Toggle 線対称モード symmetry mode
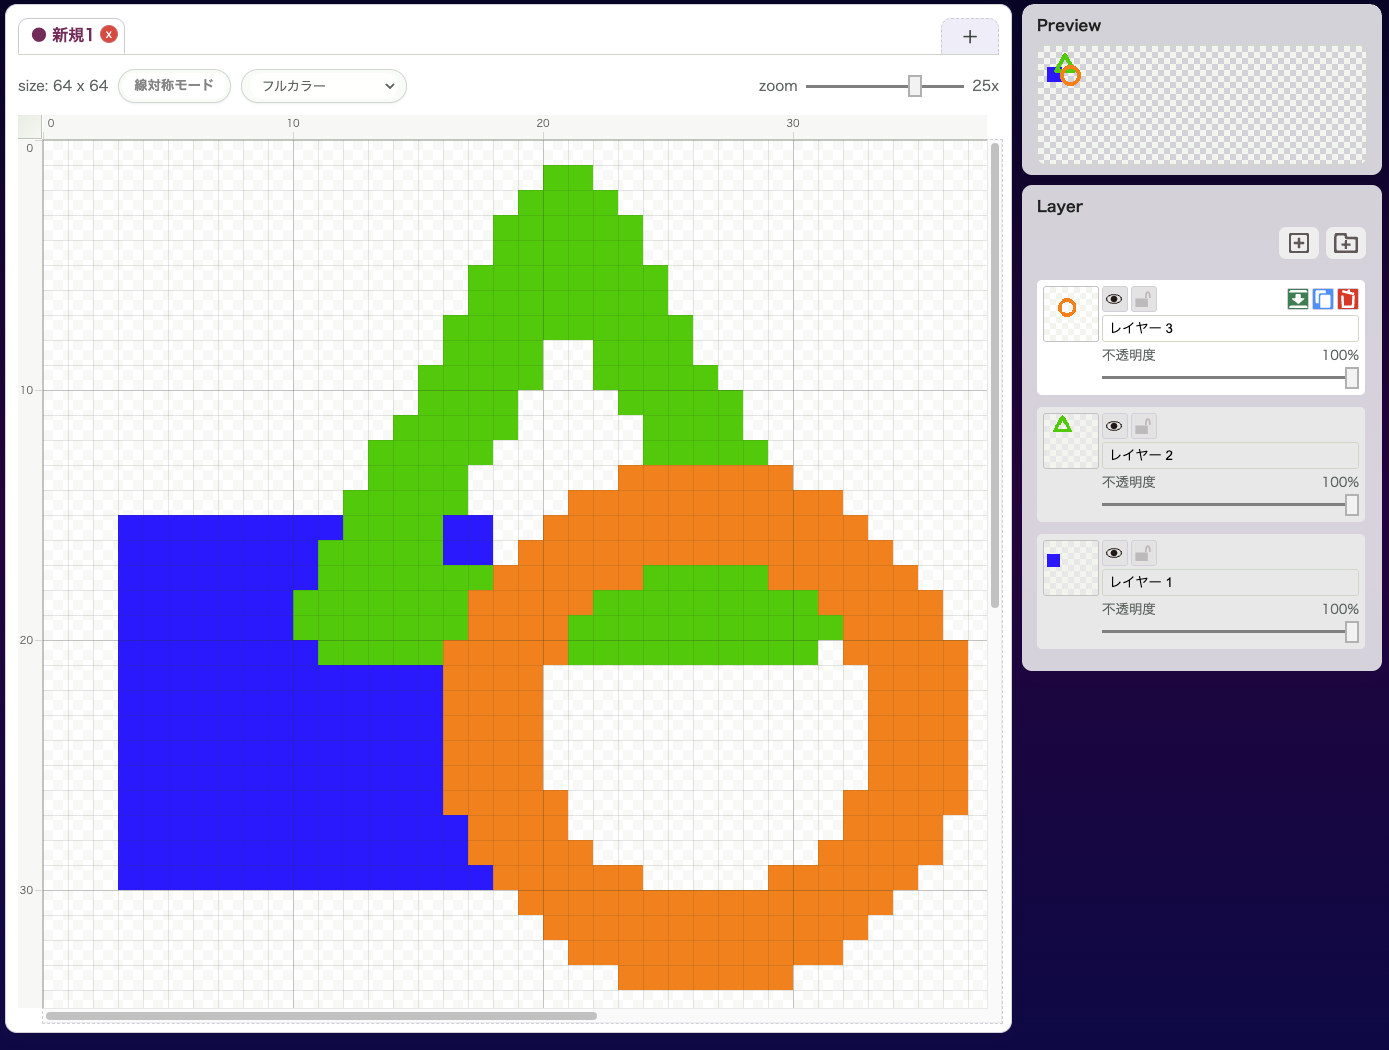Image resolution: width=1389 pixels, height=1050 pixels. (x=174, y=86)
